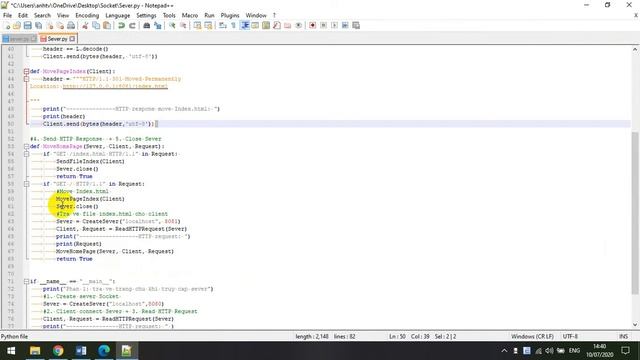The image size is (640, 360).
Task: Create a new file with the New icon
Action: [7, 25]
